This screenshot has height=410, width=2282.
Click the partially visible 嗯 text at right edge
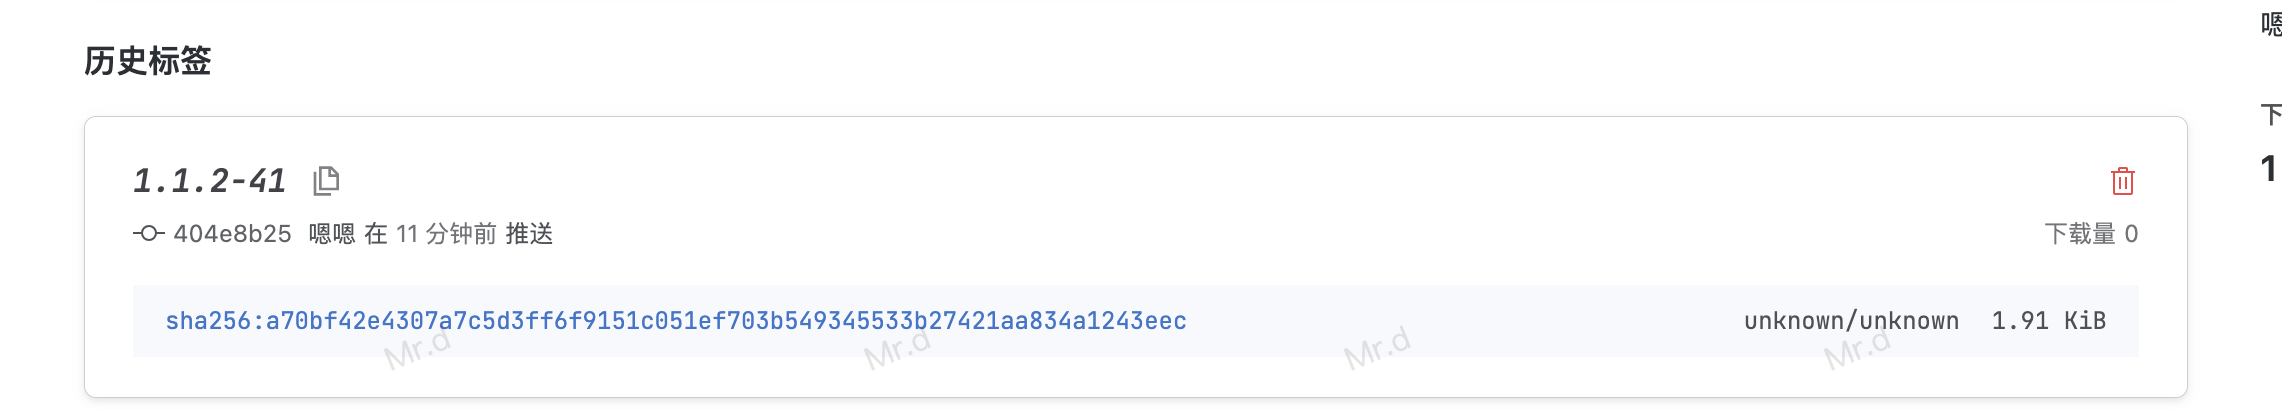click(2271, 24)
